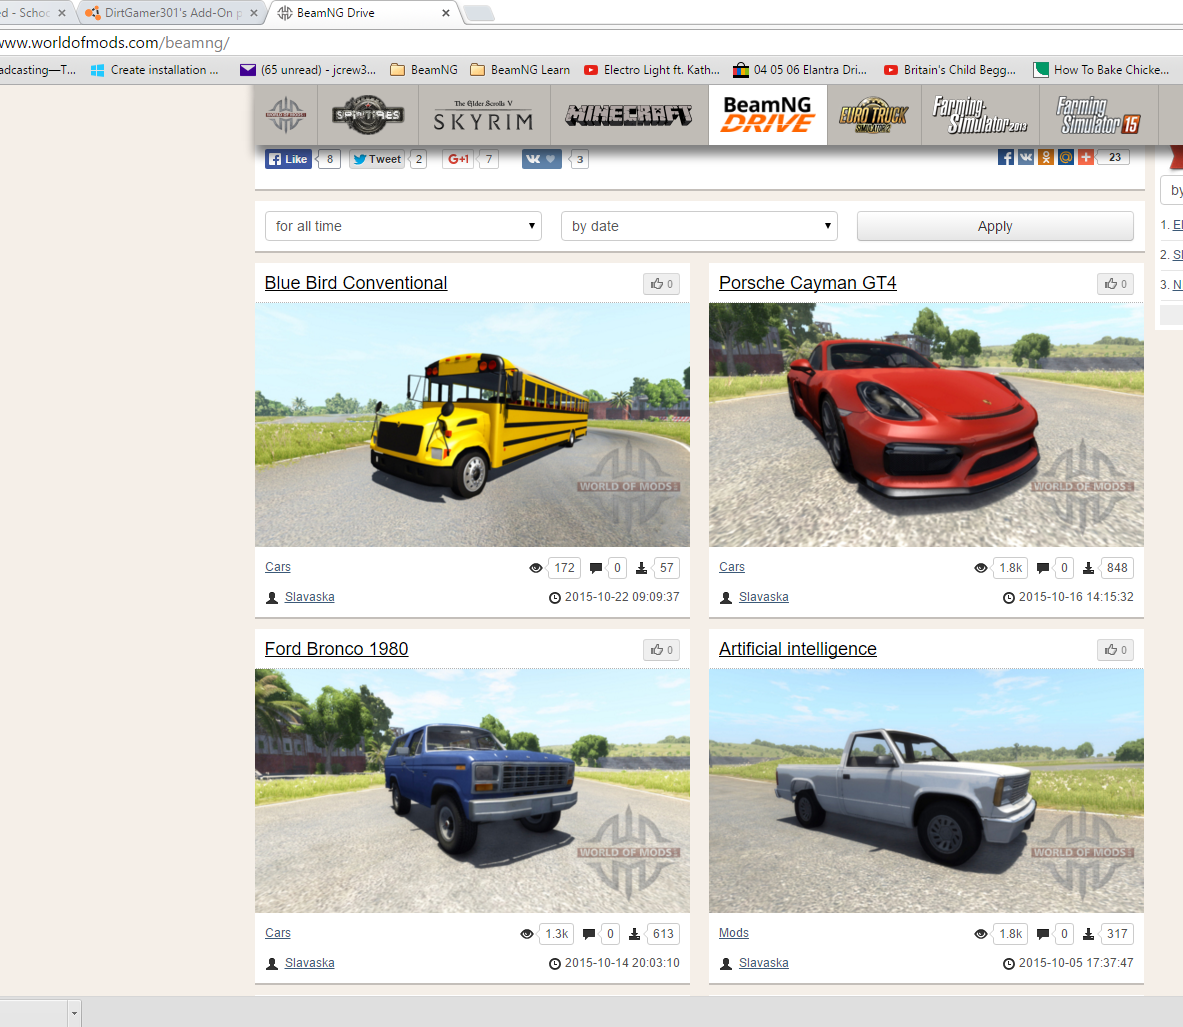Image resolution: width=1183 pixels, height=1027 pixels.
Task: Click Cars category under Porsche Cayman
Action: 732,567
